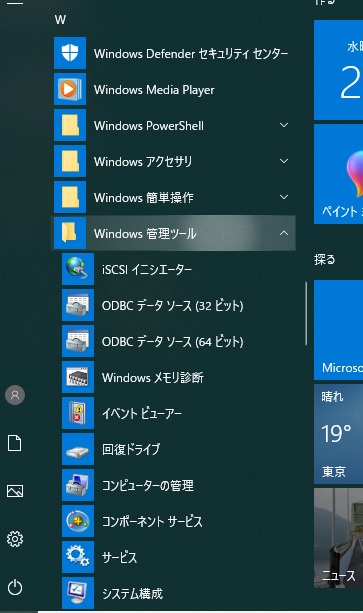Click the Windows アクセサリ folder icon
This screenshot has width=363, height=613.
[x=70, y=161]
